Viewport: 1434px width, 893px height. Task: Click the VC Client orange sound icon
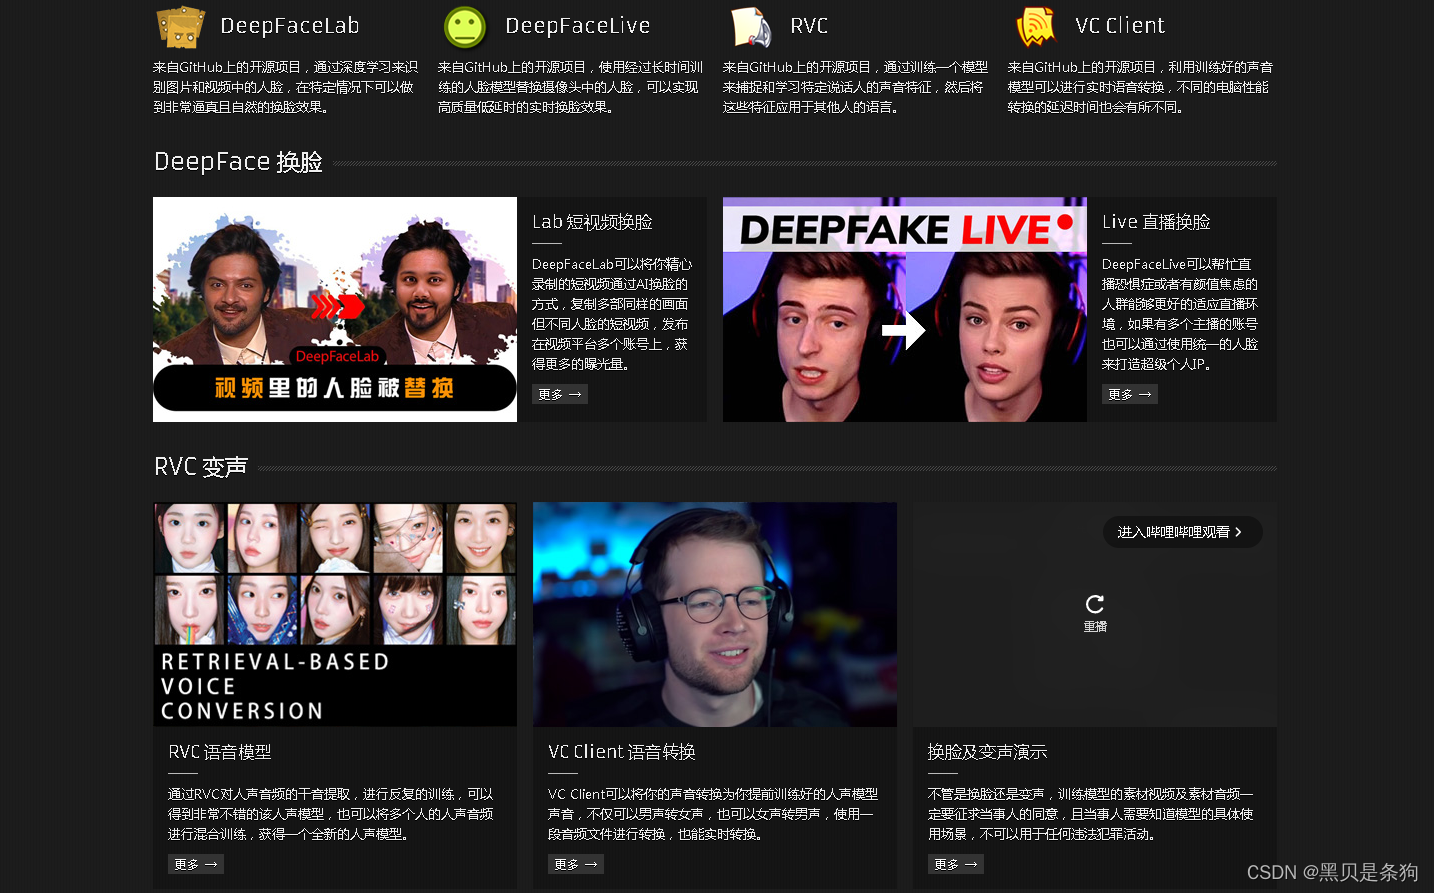[1036, 27]
